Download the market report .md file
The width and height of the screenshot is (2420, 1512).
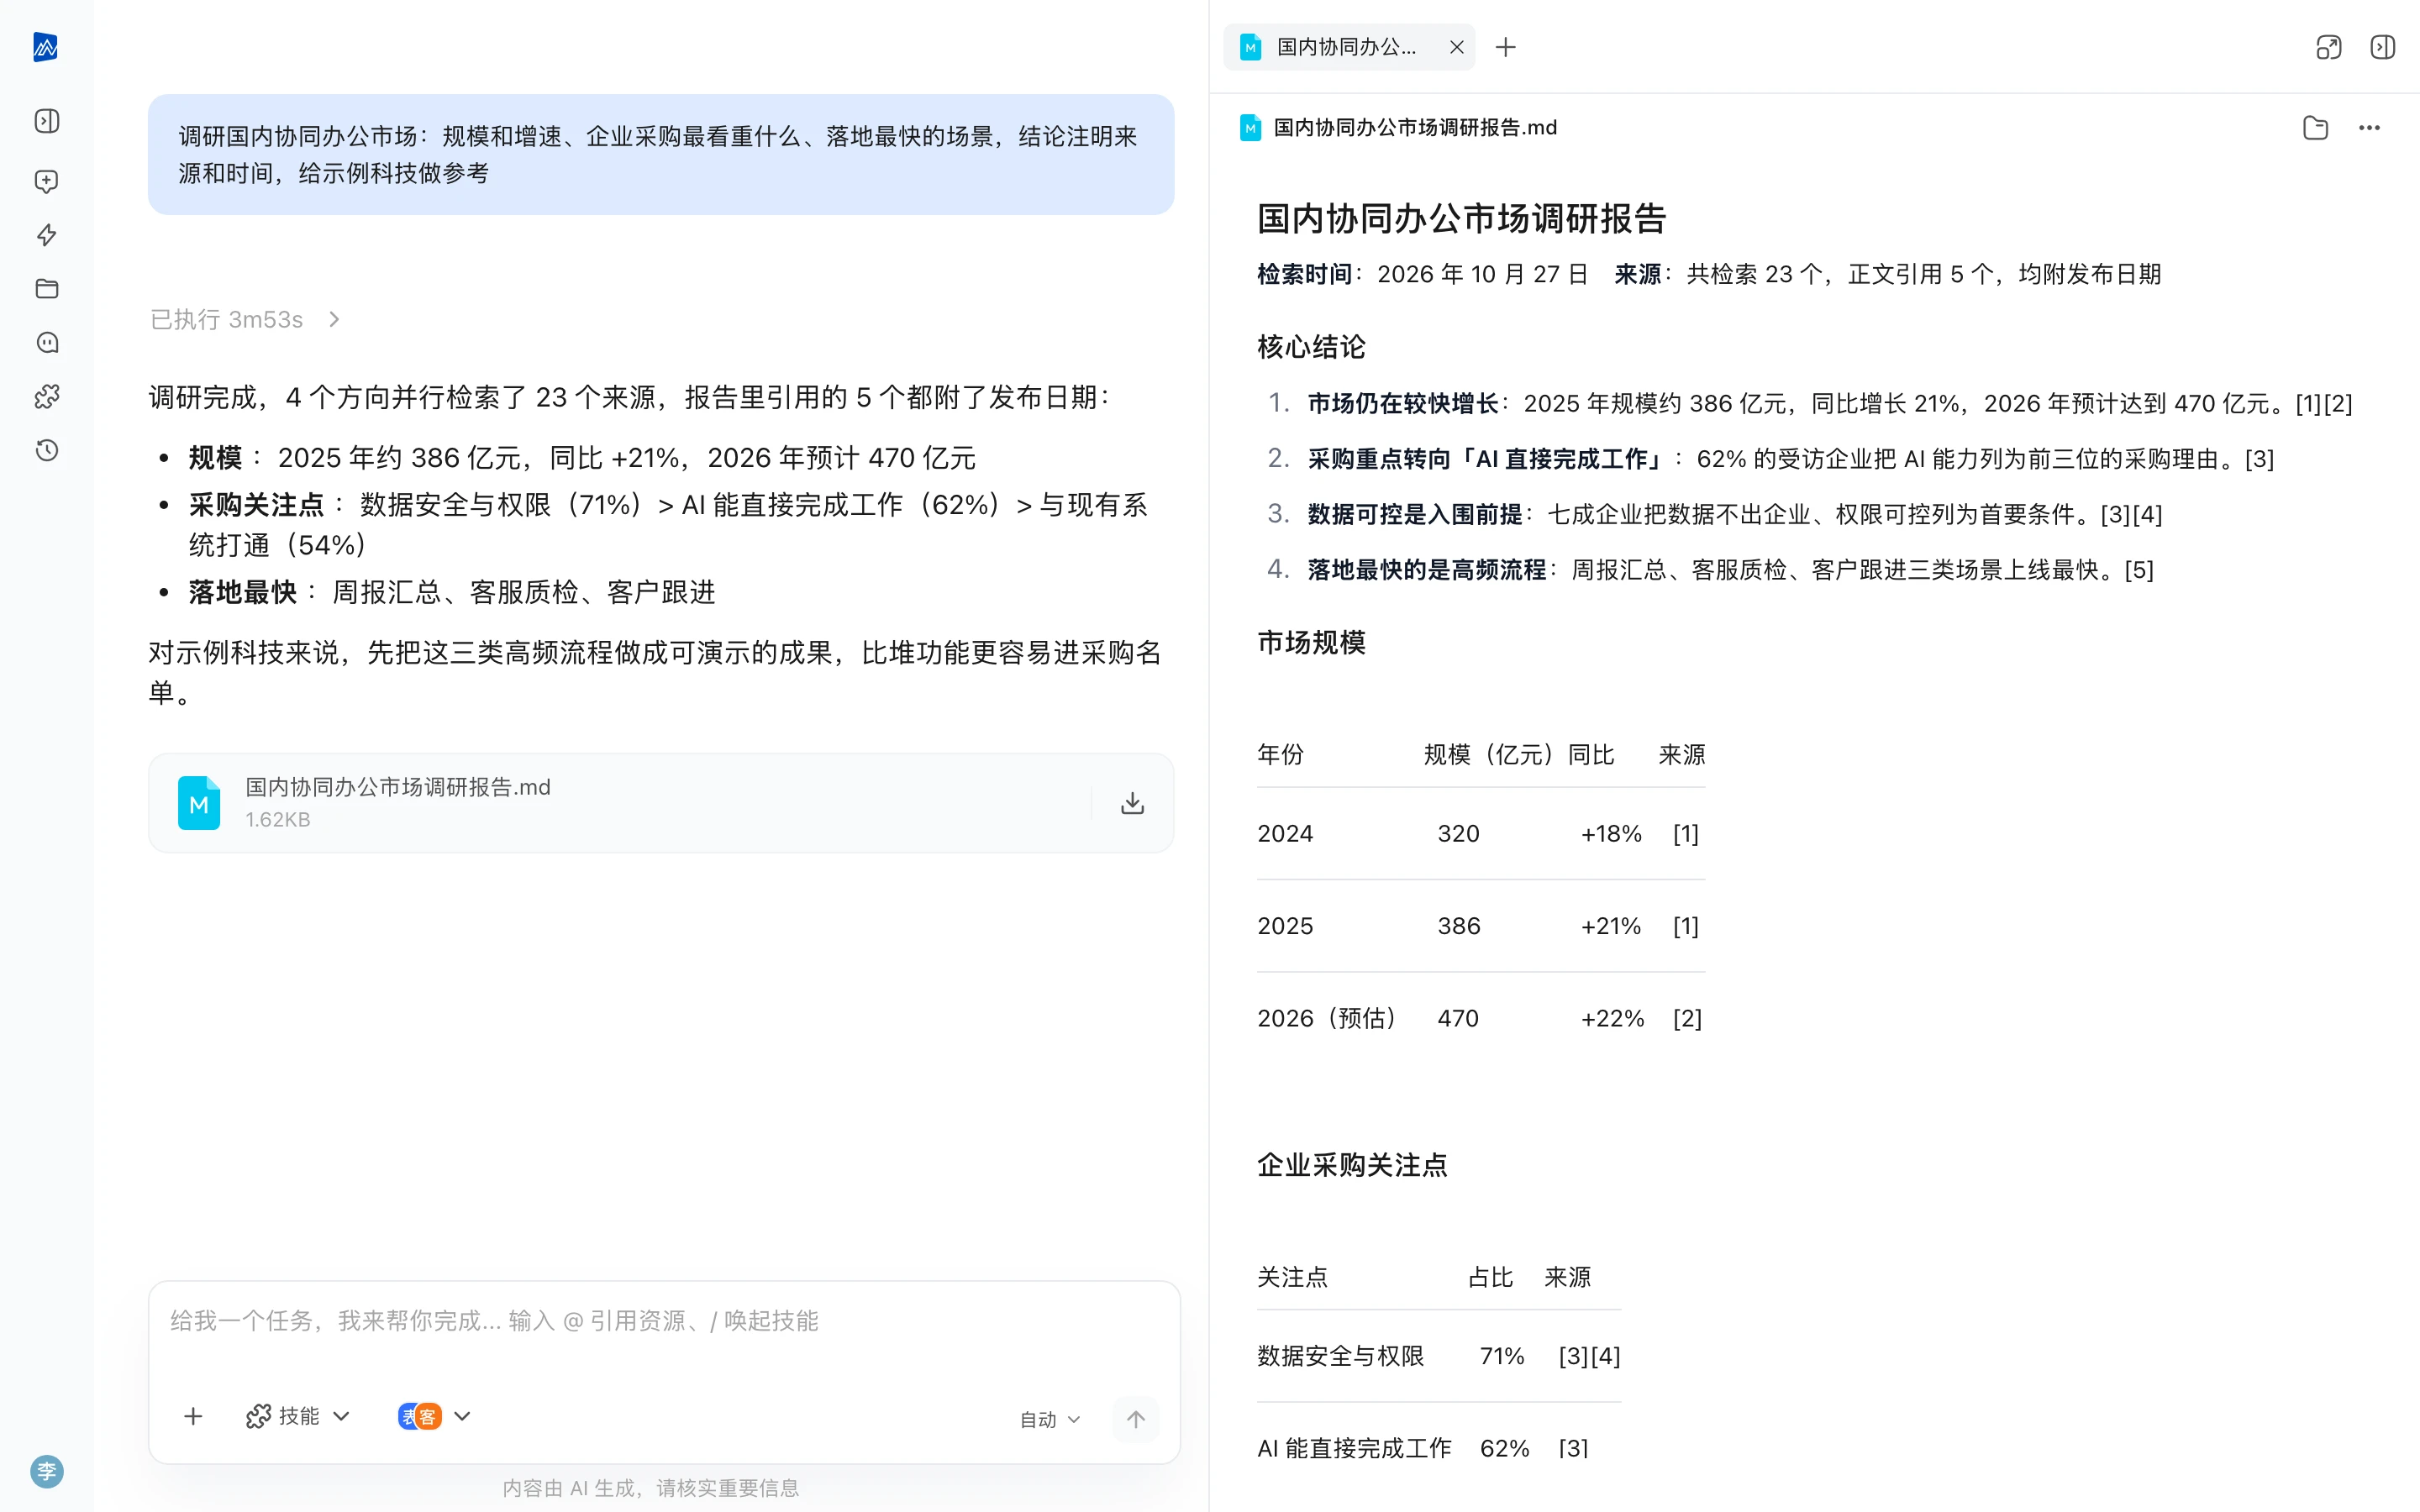coord(1132,803)
